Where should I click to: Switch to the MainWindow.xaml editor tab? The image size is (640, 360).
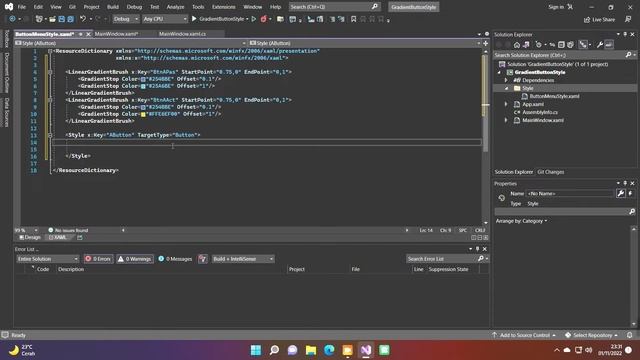pos(117,34)
